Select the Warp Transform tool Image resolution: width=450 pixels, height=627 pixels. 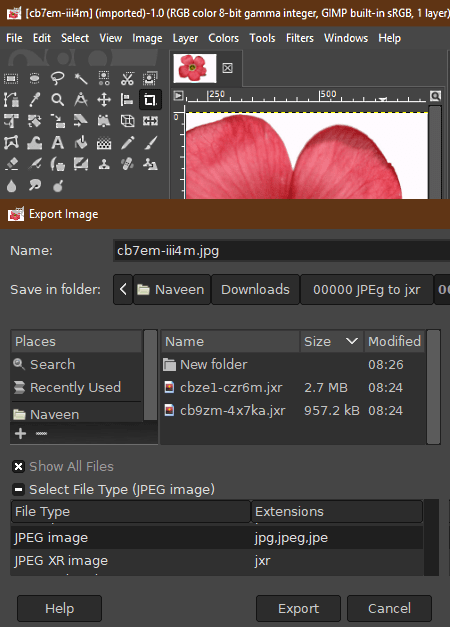tap(34, 143)
